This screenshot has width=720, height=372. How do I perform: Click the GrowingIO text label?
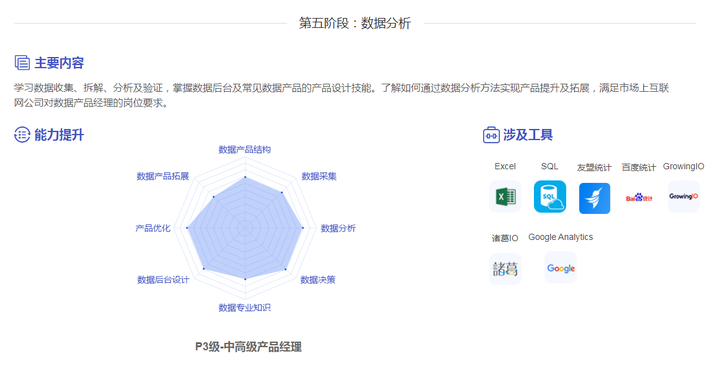pos(683,166)
